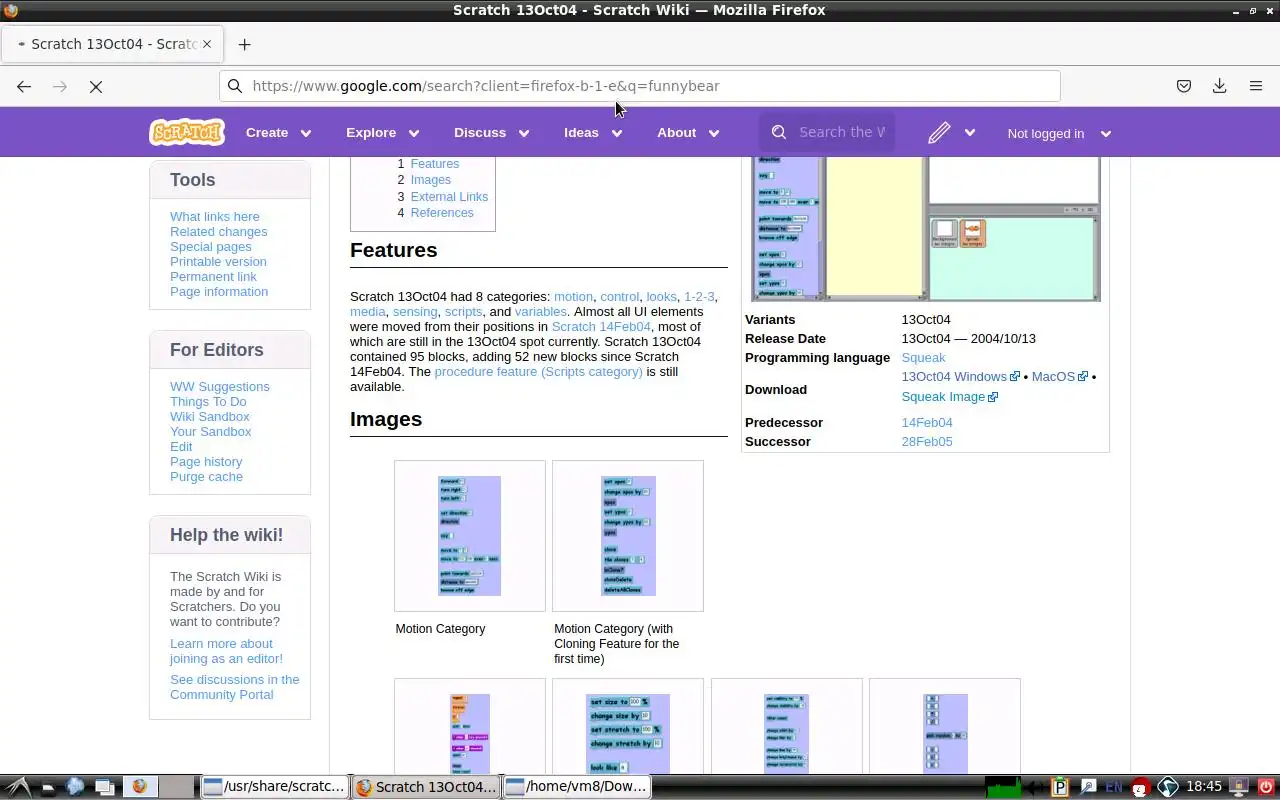Open the Motion Category with Cloning thumbnail
The height and width of the screenshot is (800, 1280).
[x=628, y=536]
